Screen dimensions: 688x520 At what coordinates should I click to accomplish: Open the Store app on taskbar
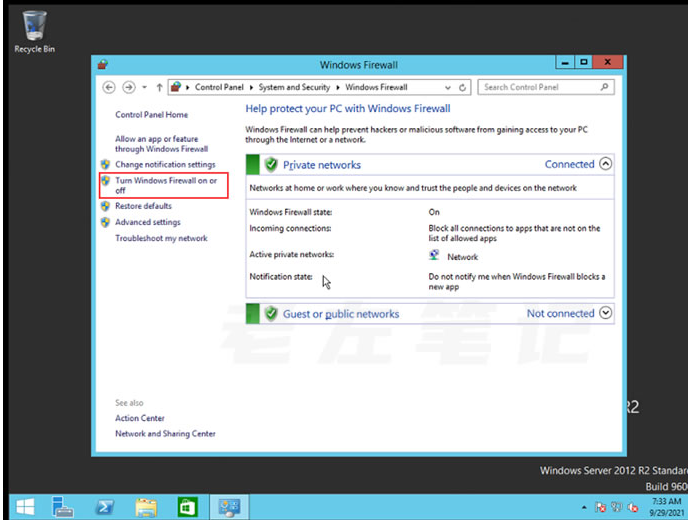187,505
